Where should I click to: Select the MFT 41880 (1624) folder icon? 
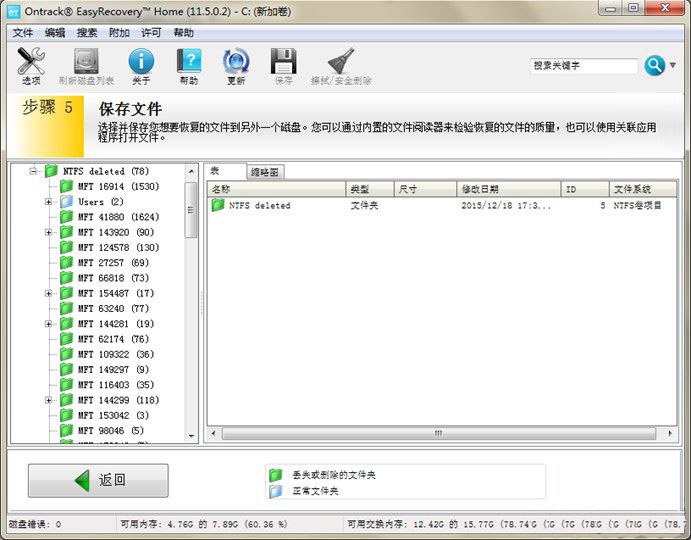67,216
